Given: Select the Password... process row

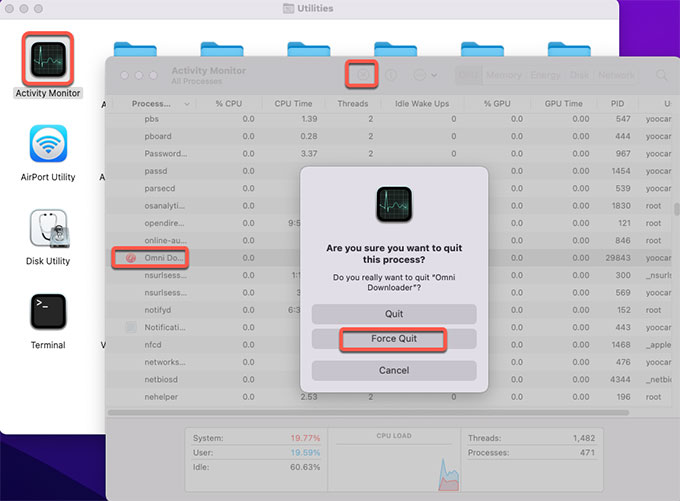Looking at the screenshot, I should [390, 154].
